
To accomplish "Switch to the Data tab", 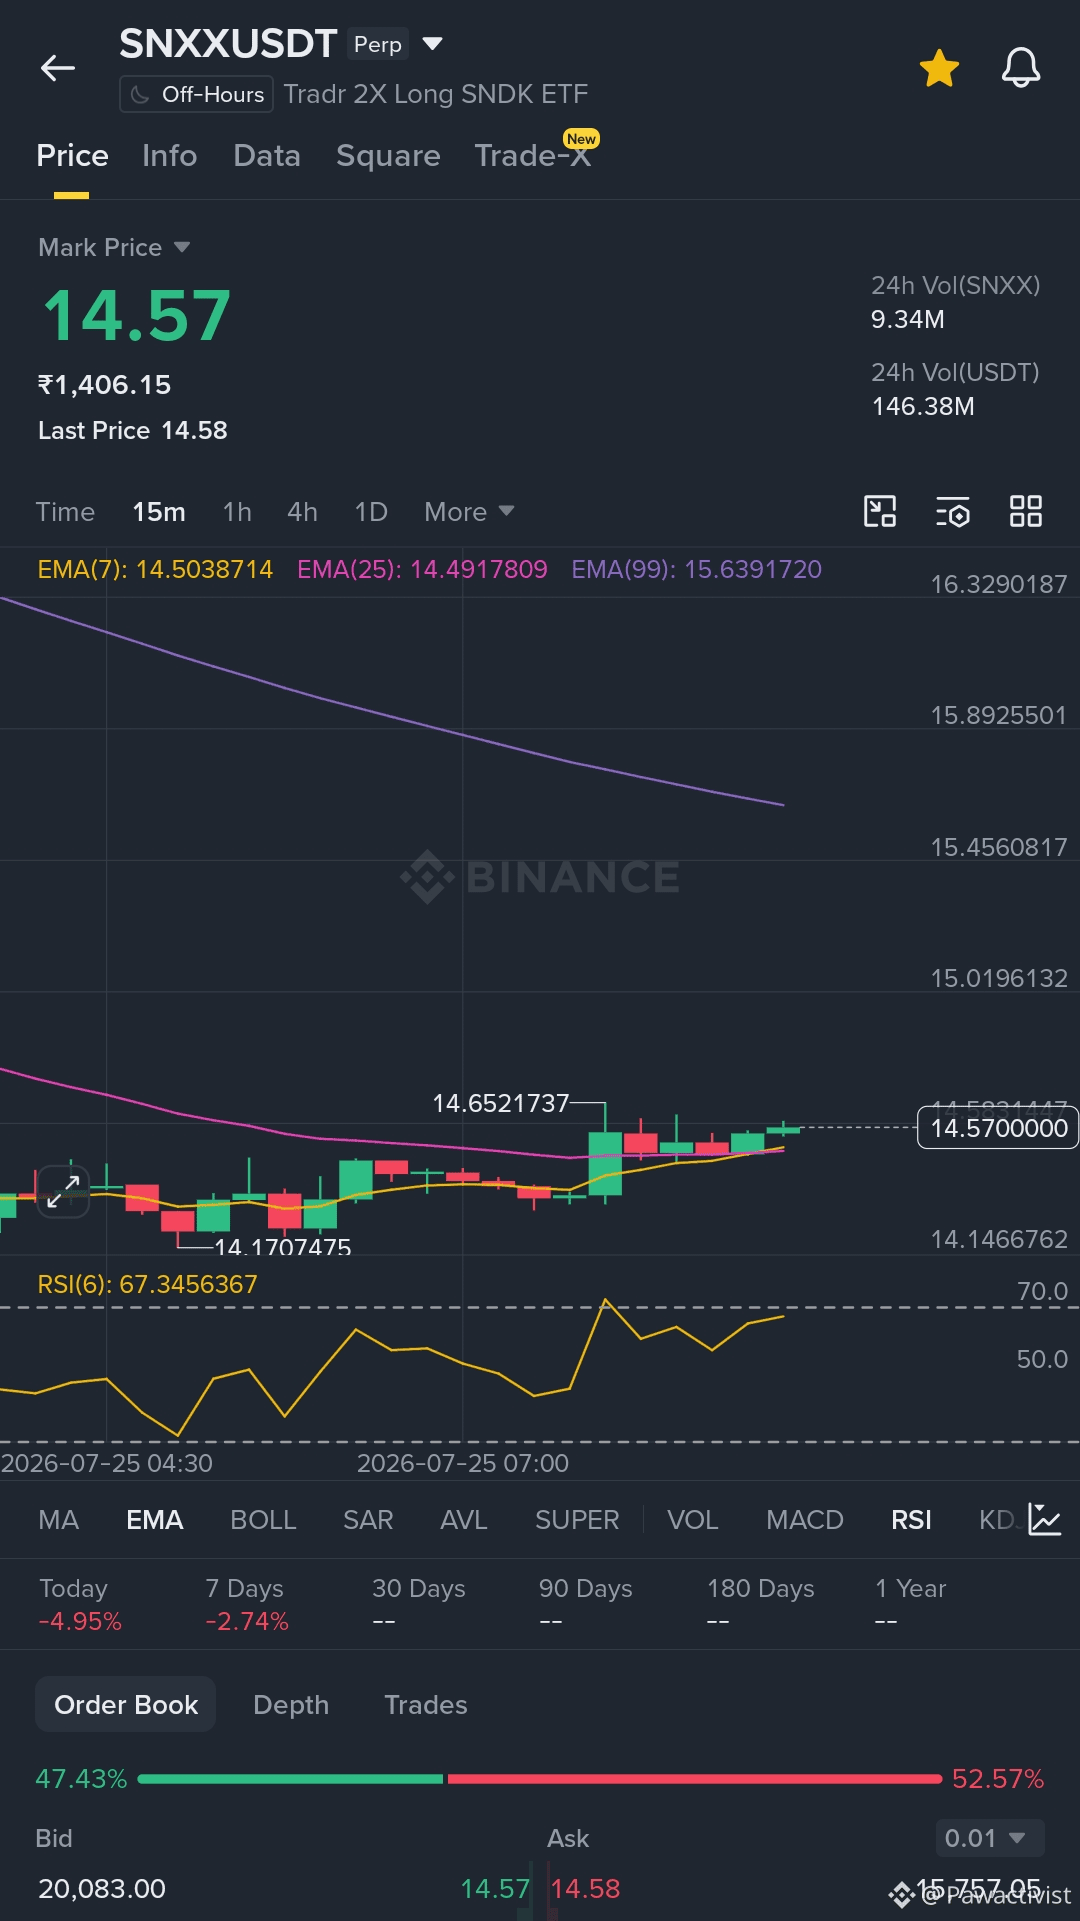I will (266, 155).
